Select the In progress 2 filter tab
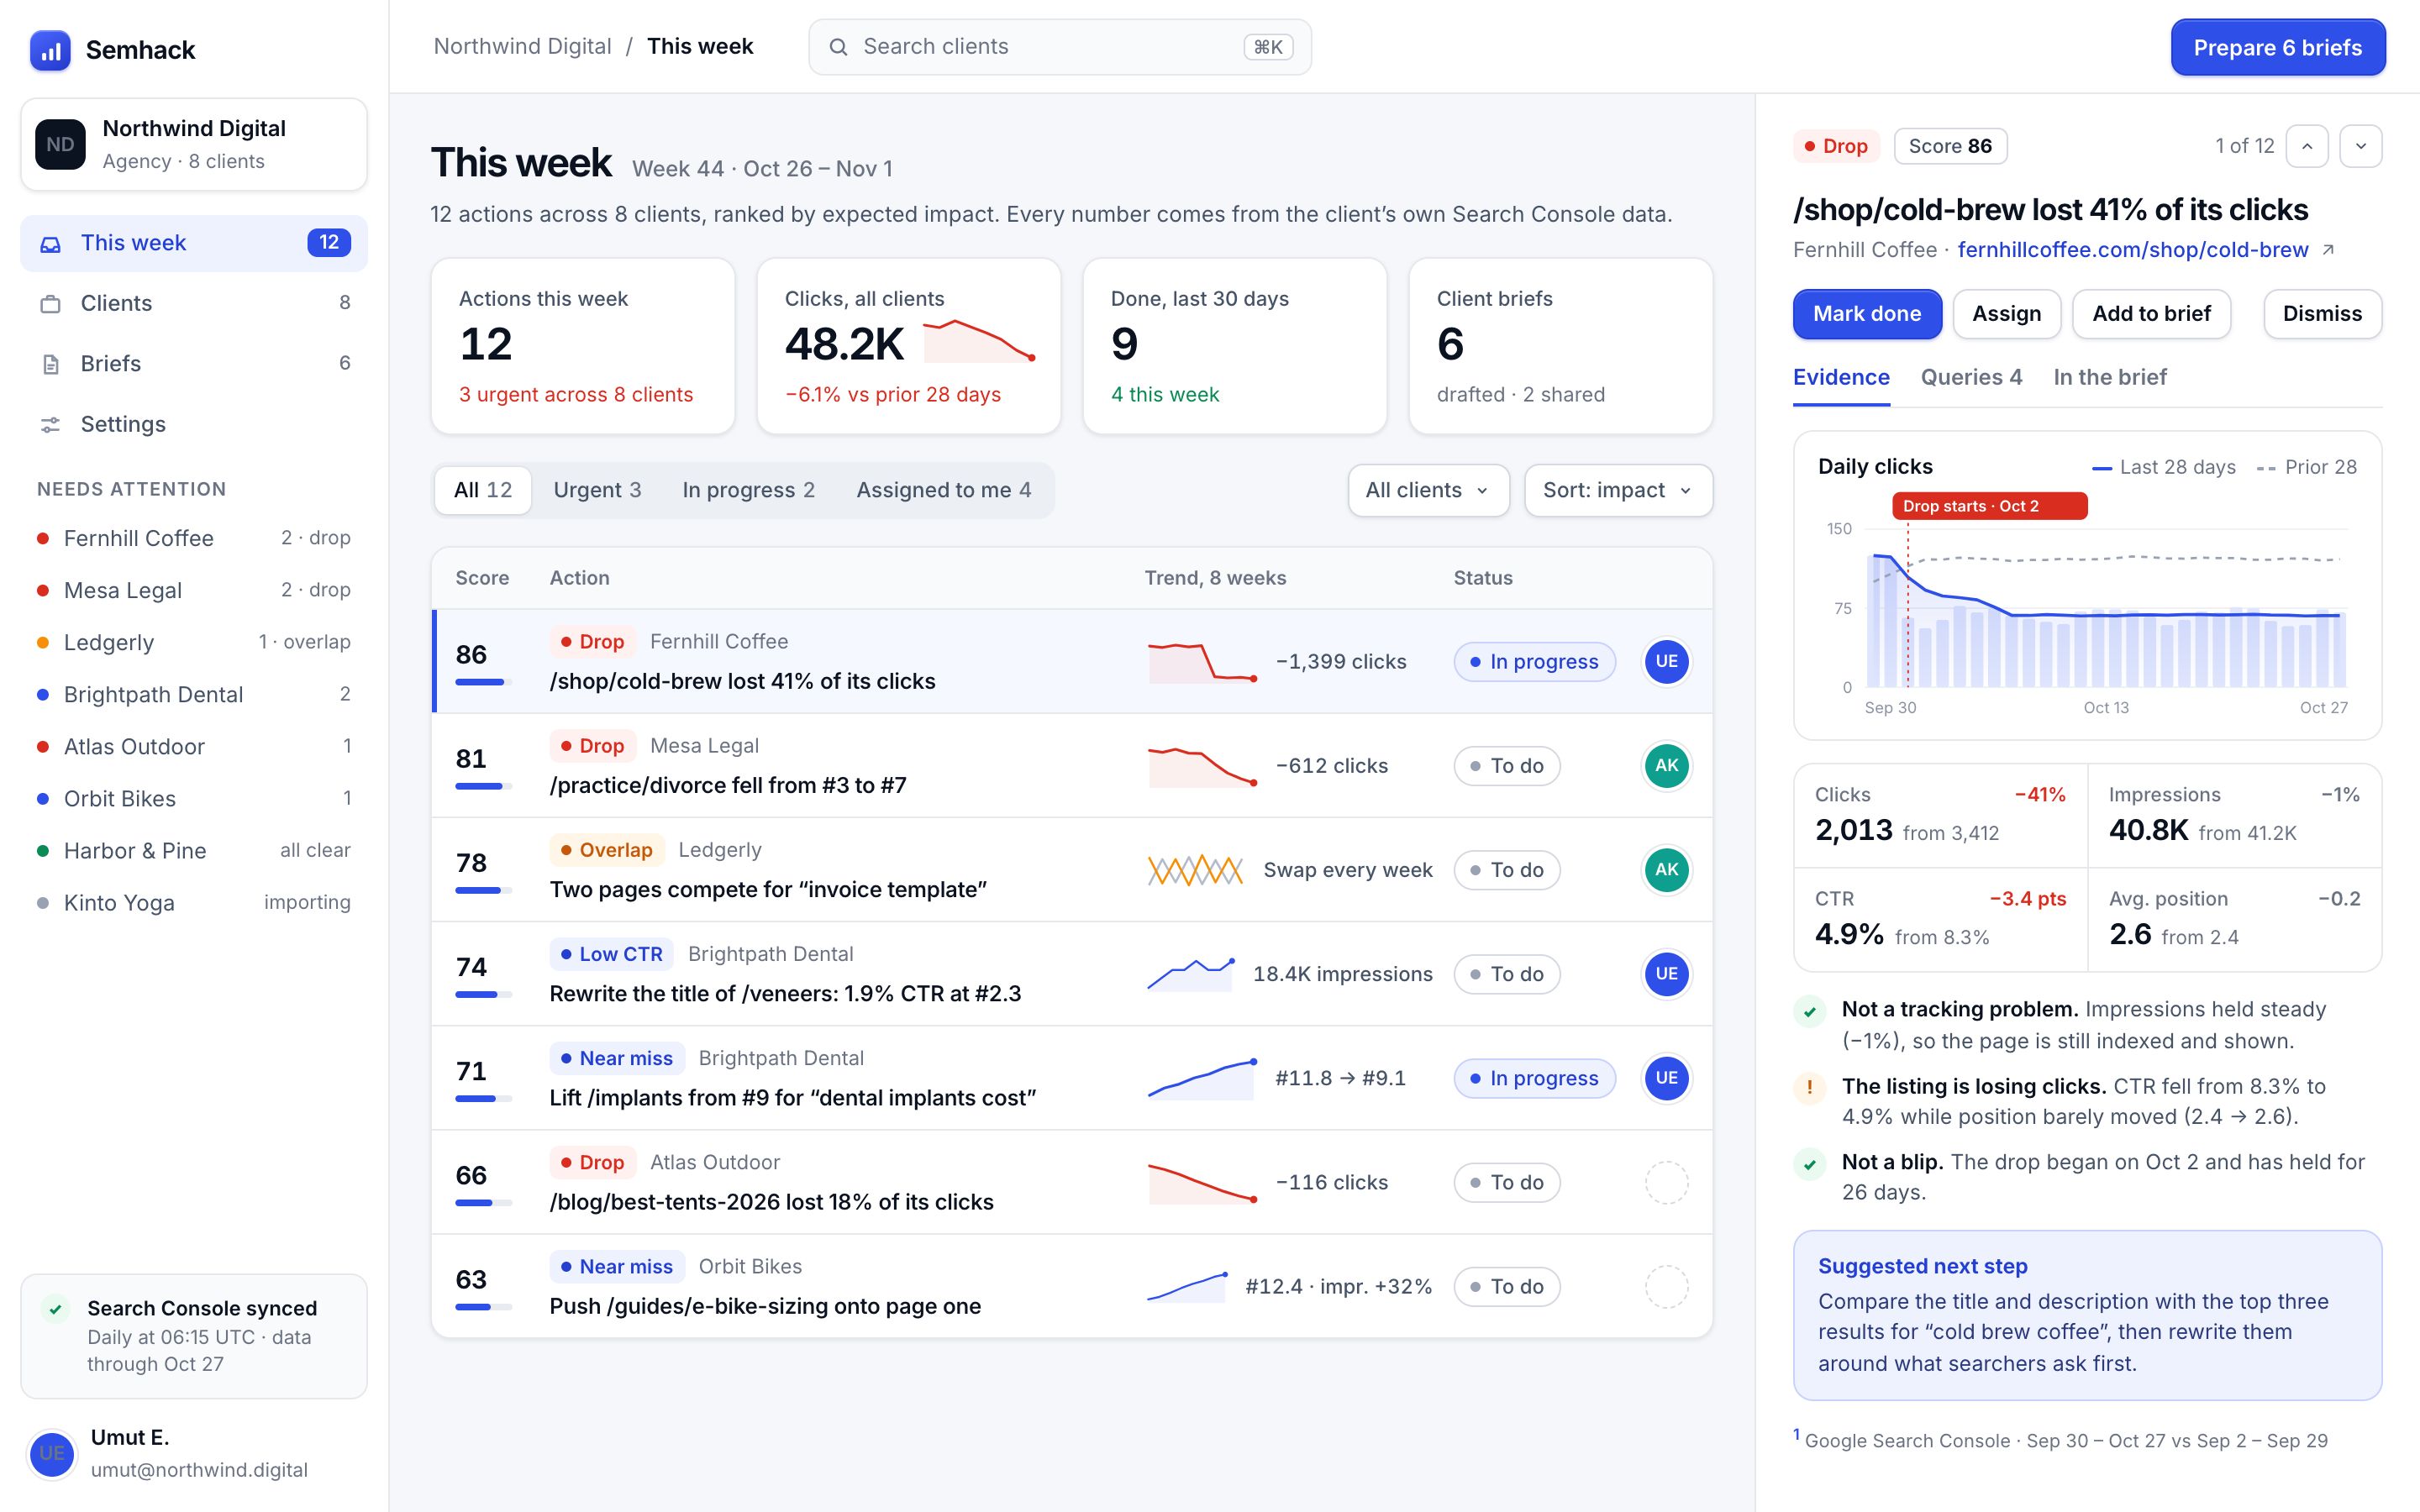 coord(748,490)
